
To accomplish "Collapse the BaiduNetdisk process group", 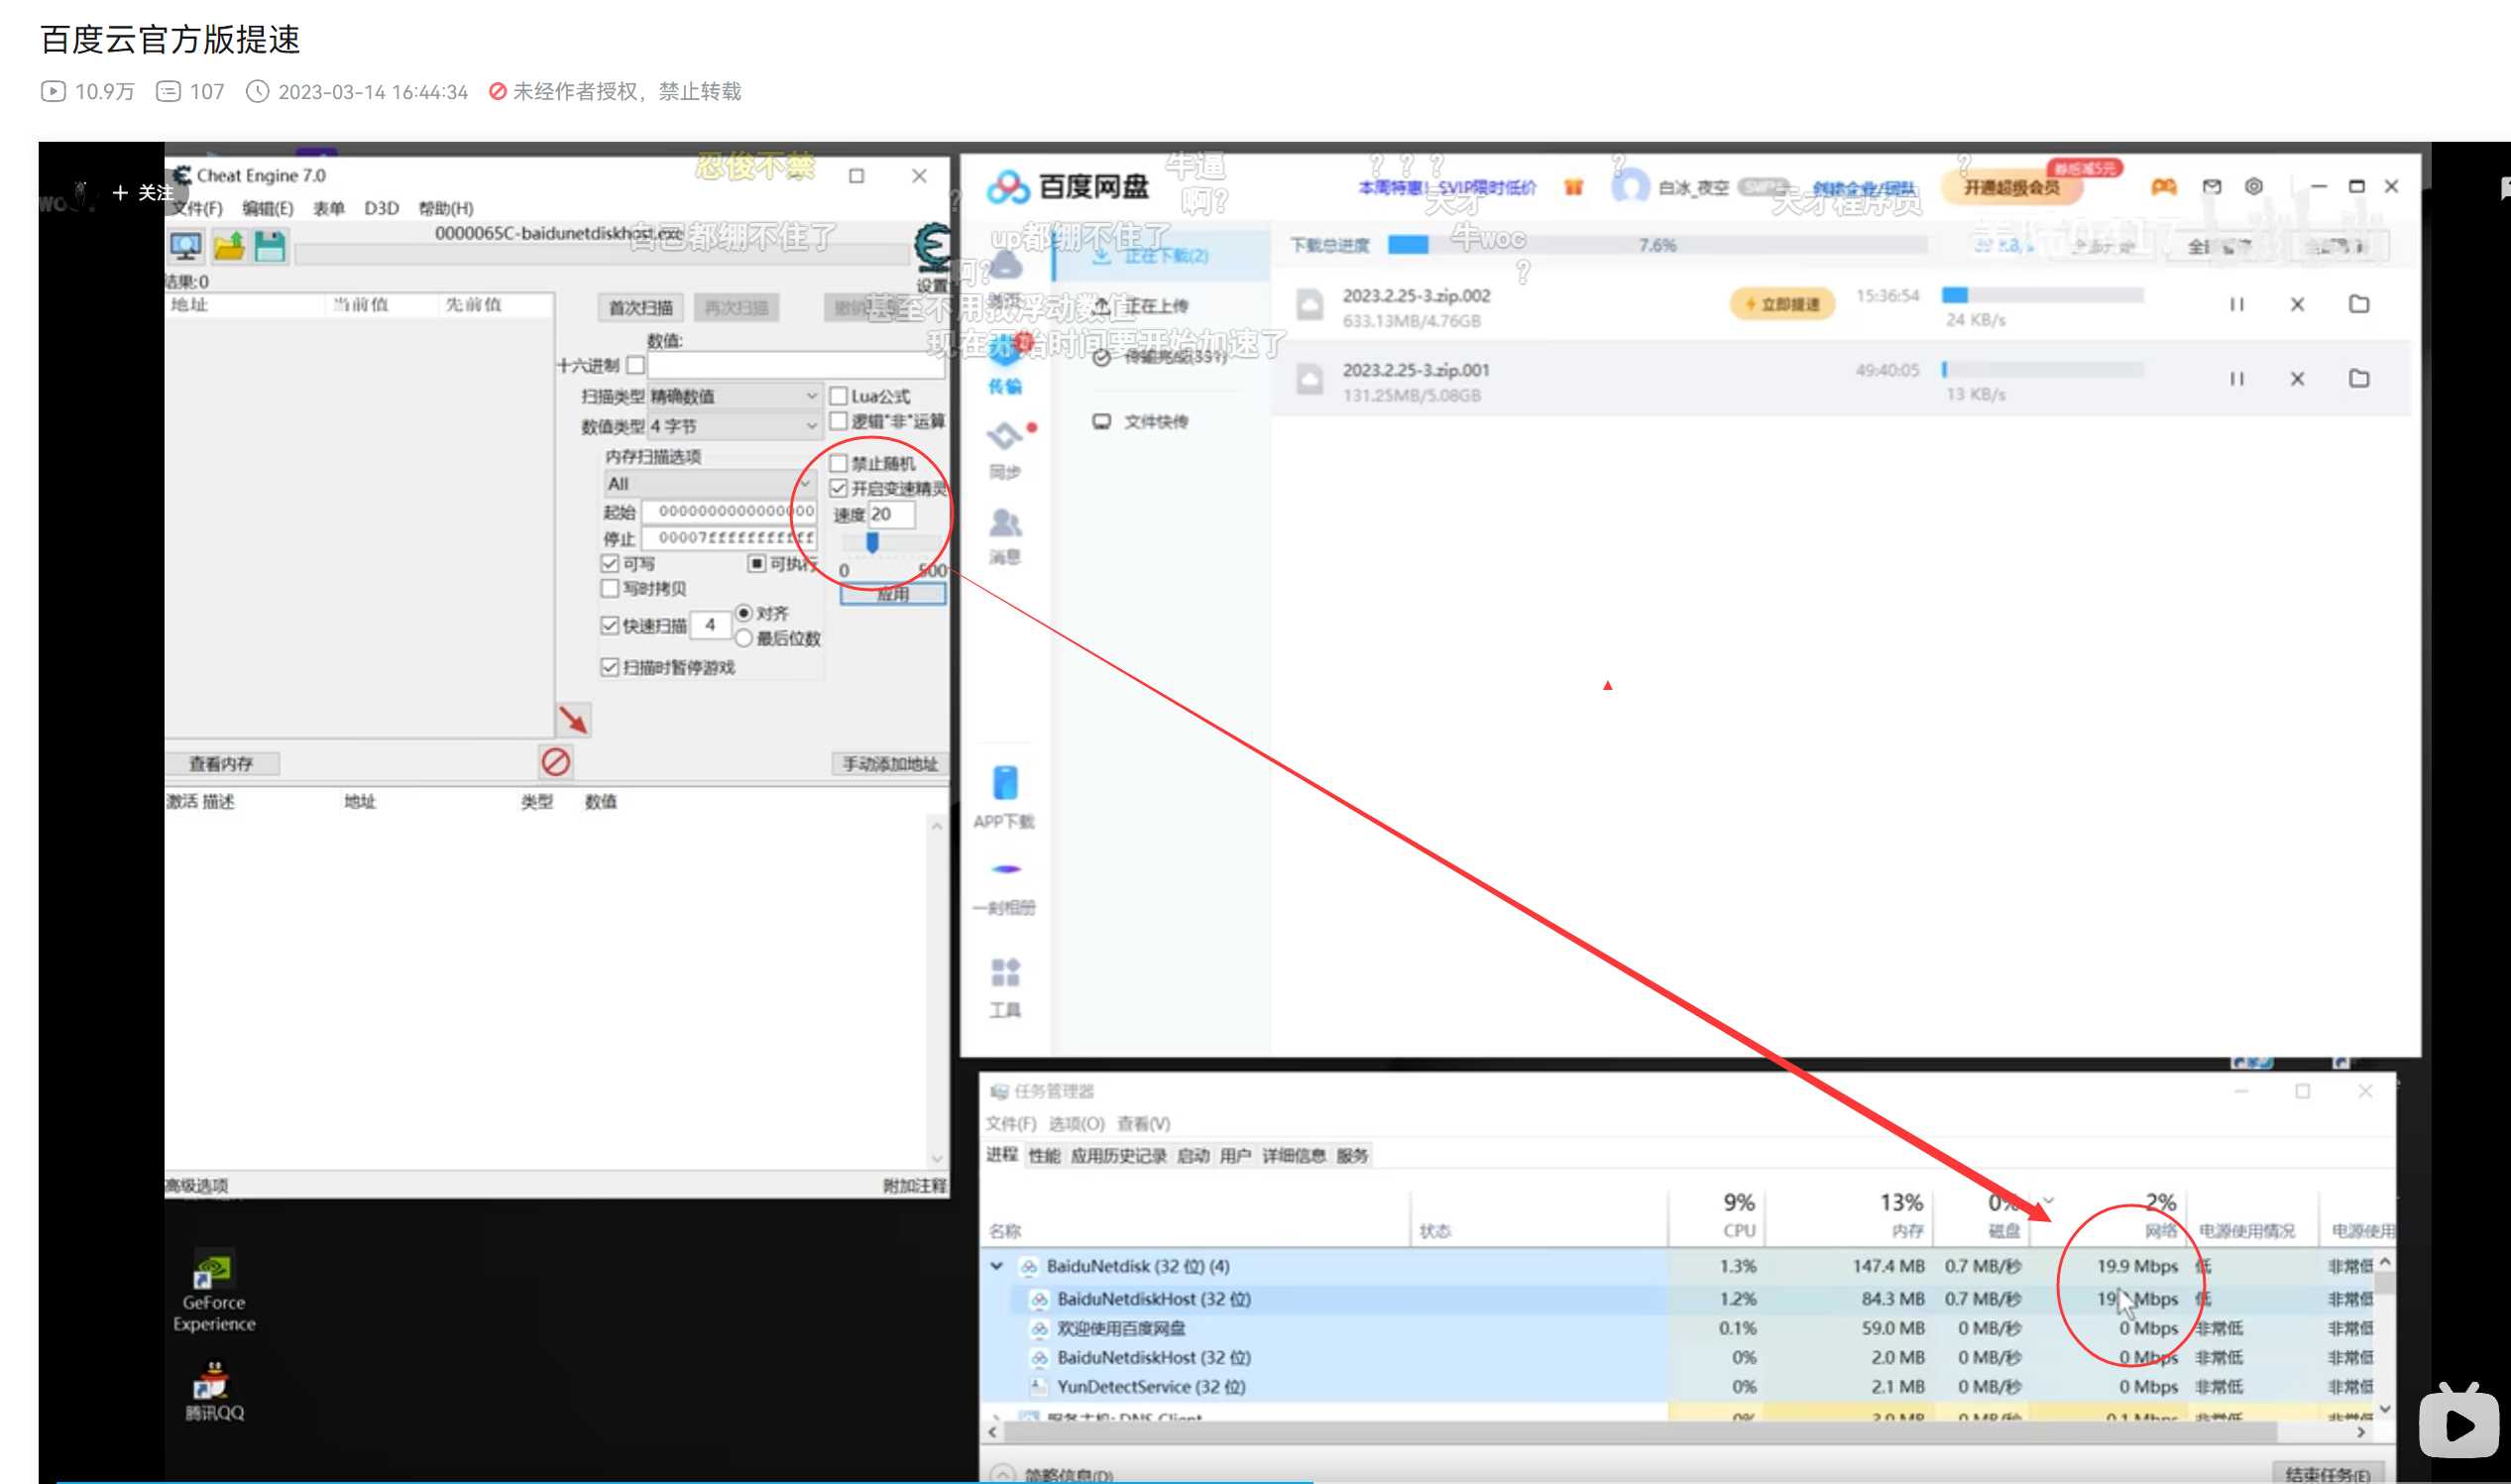I will coord(996,1266).
